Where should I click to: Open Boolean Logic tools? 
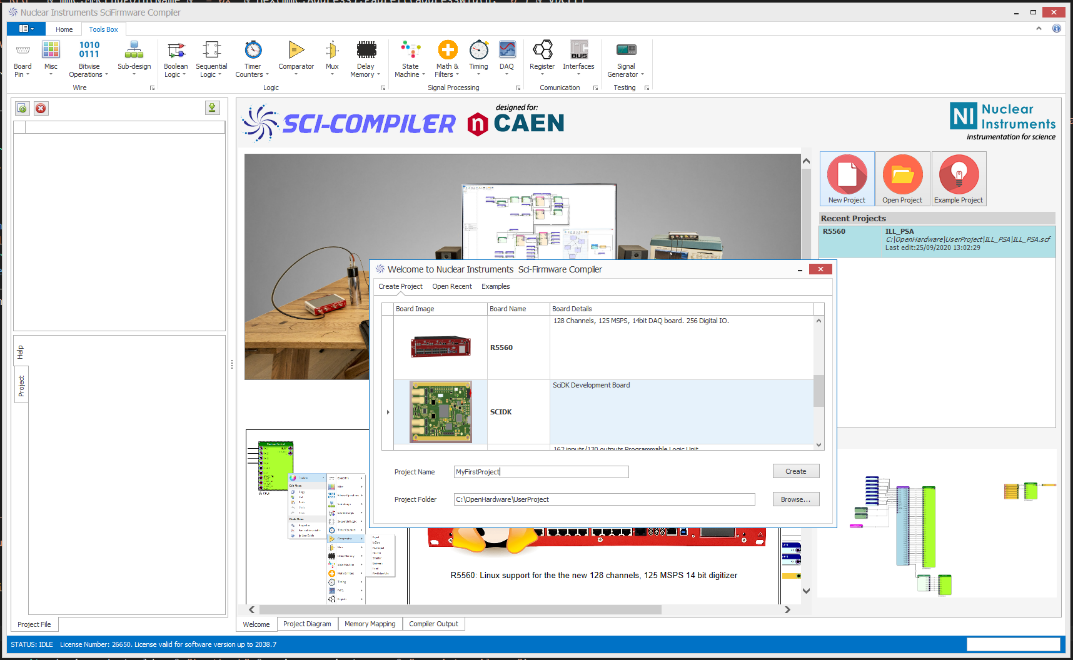pyautogui.click(x=176, y=59)
